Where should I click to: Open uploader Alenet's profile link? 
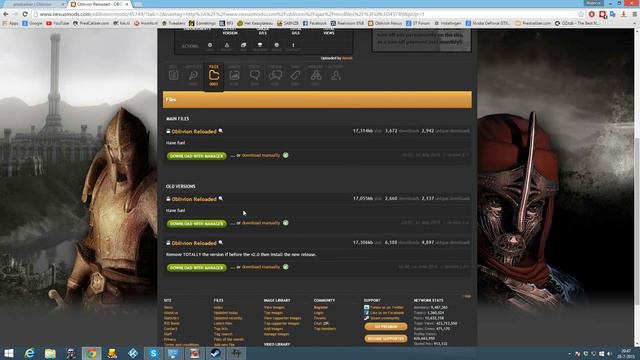click(x=347, y=58)
